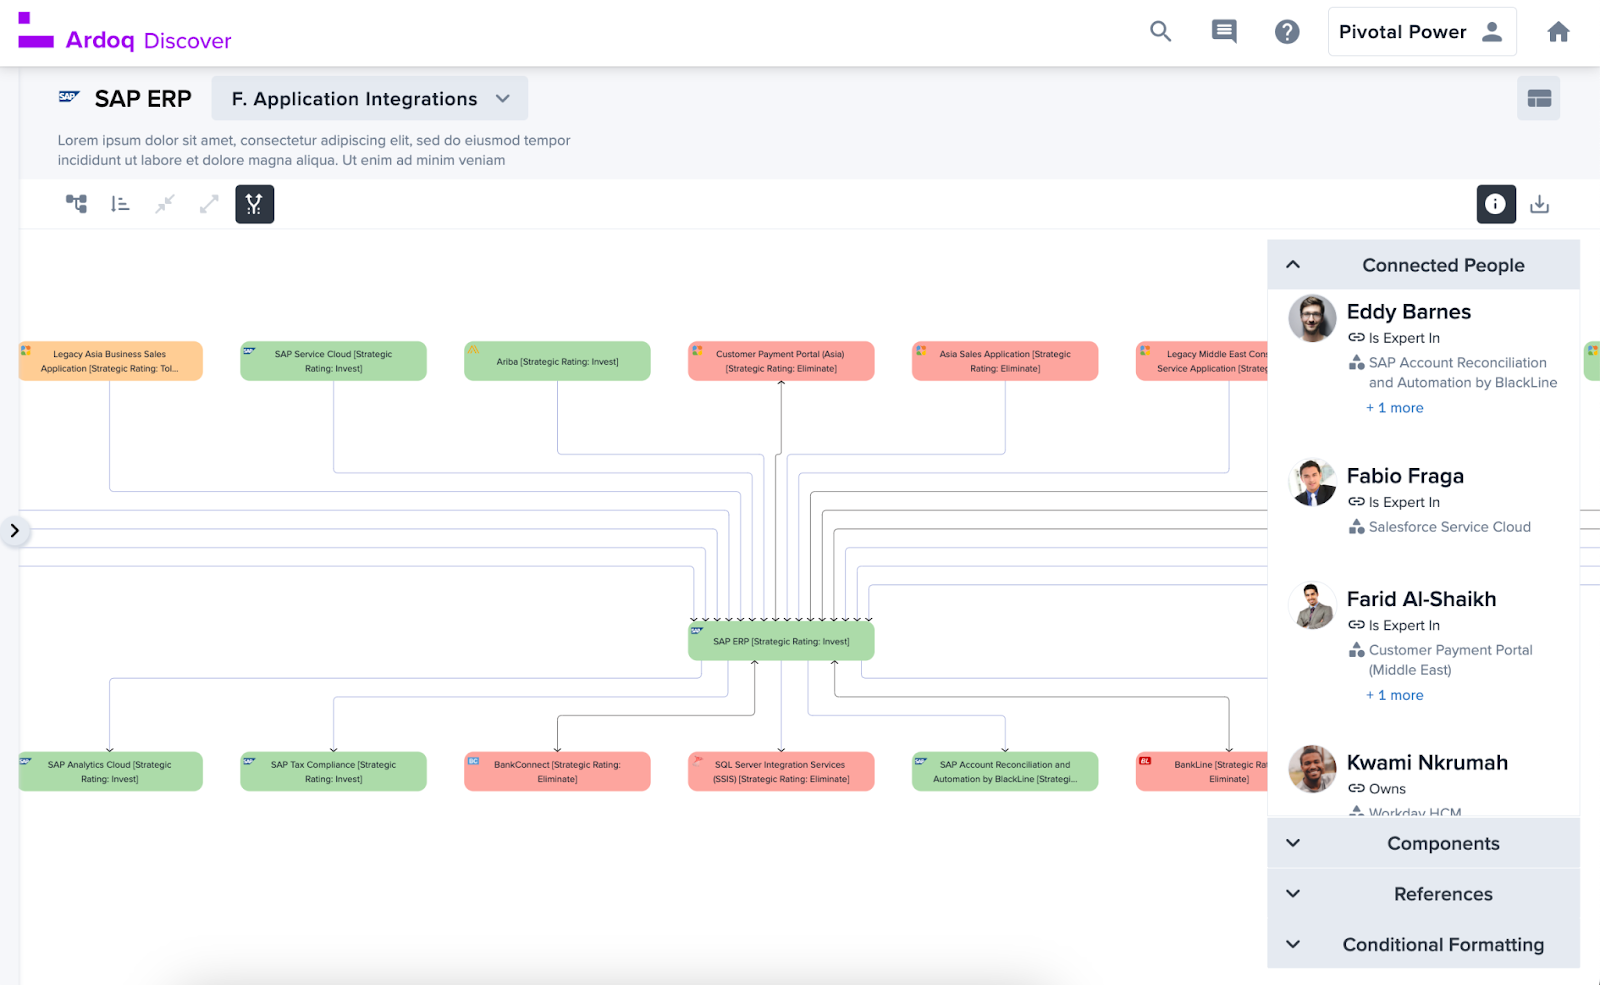1600x985 pixels.
Task: Click the sort order toolbar icon
Action: pyautogui.click(x=120, y=204)
